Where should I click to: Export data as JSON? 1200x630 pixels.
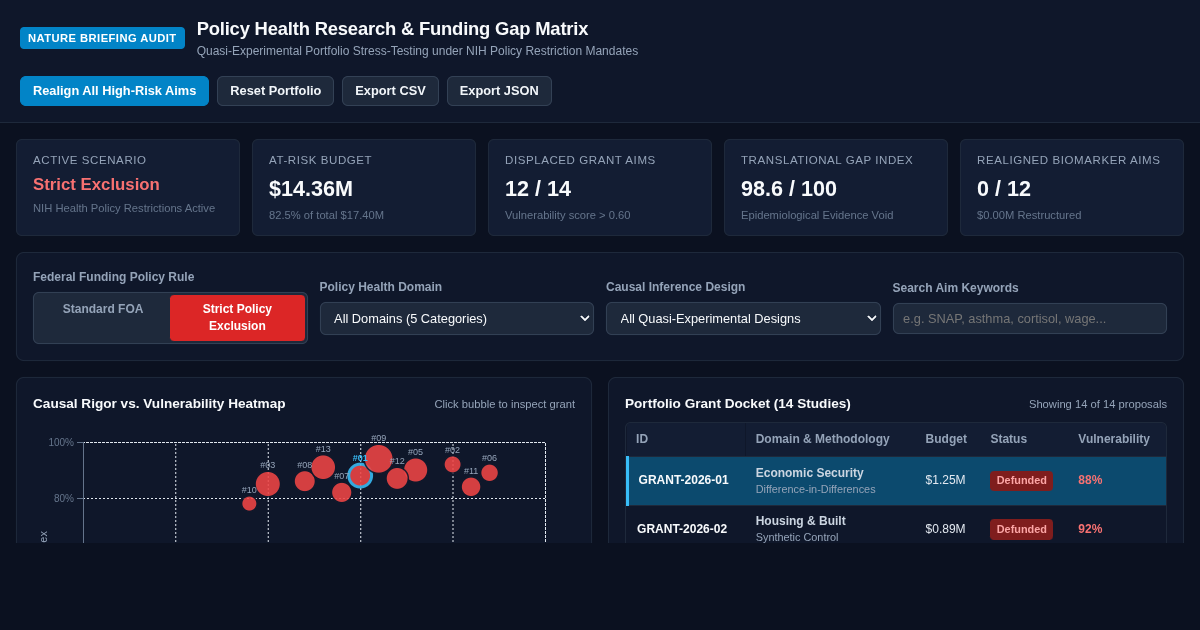pos(499,91)
